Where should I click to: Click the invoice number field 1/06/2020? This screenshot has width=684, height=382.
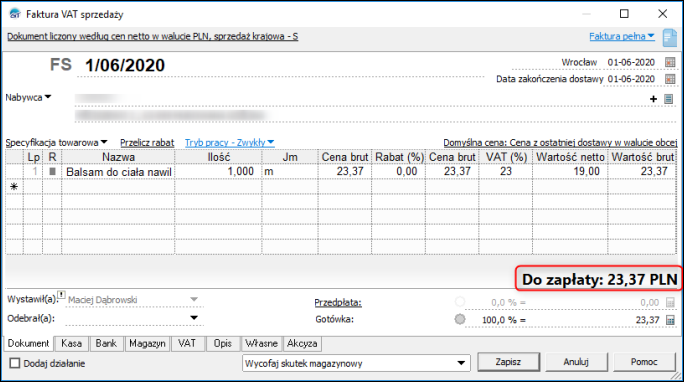point(280,65)
